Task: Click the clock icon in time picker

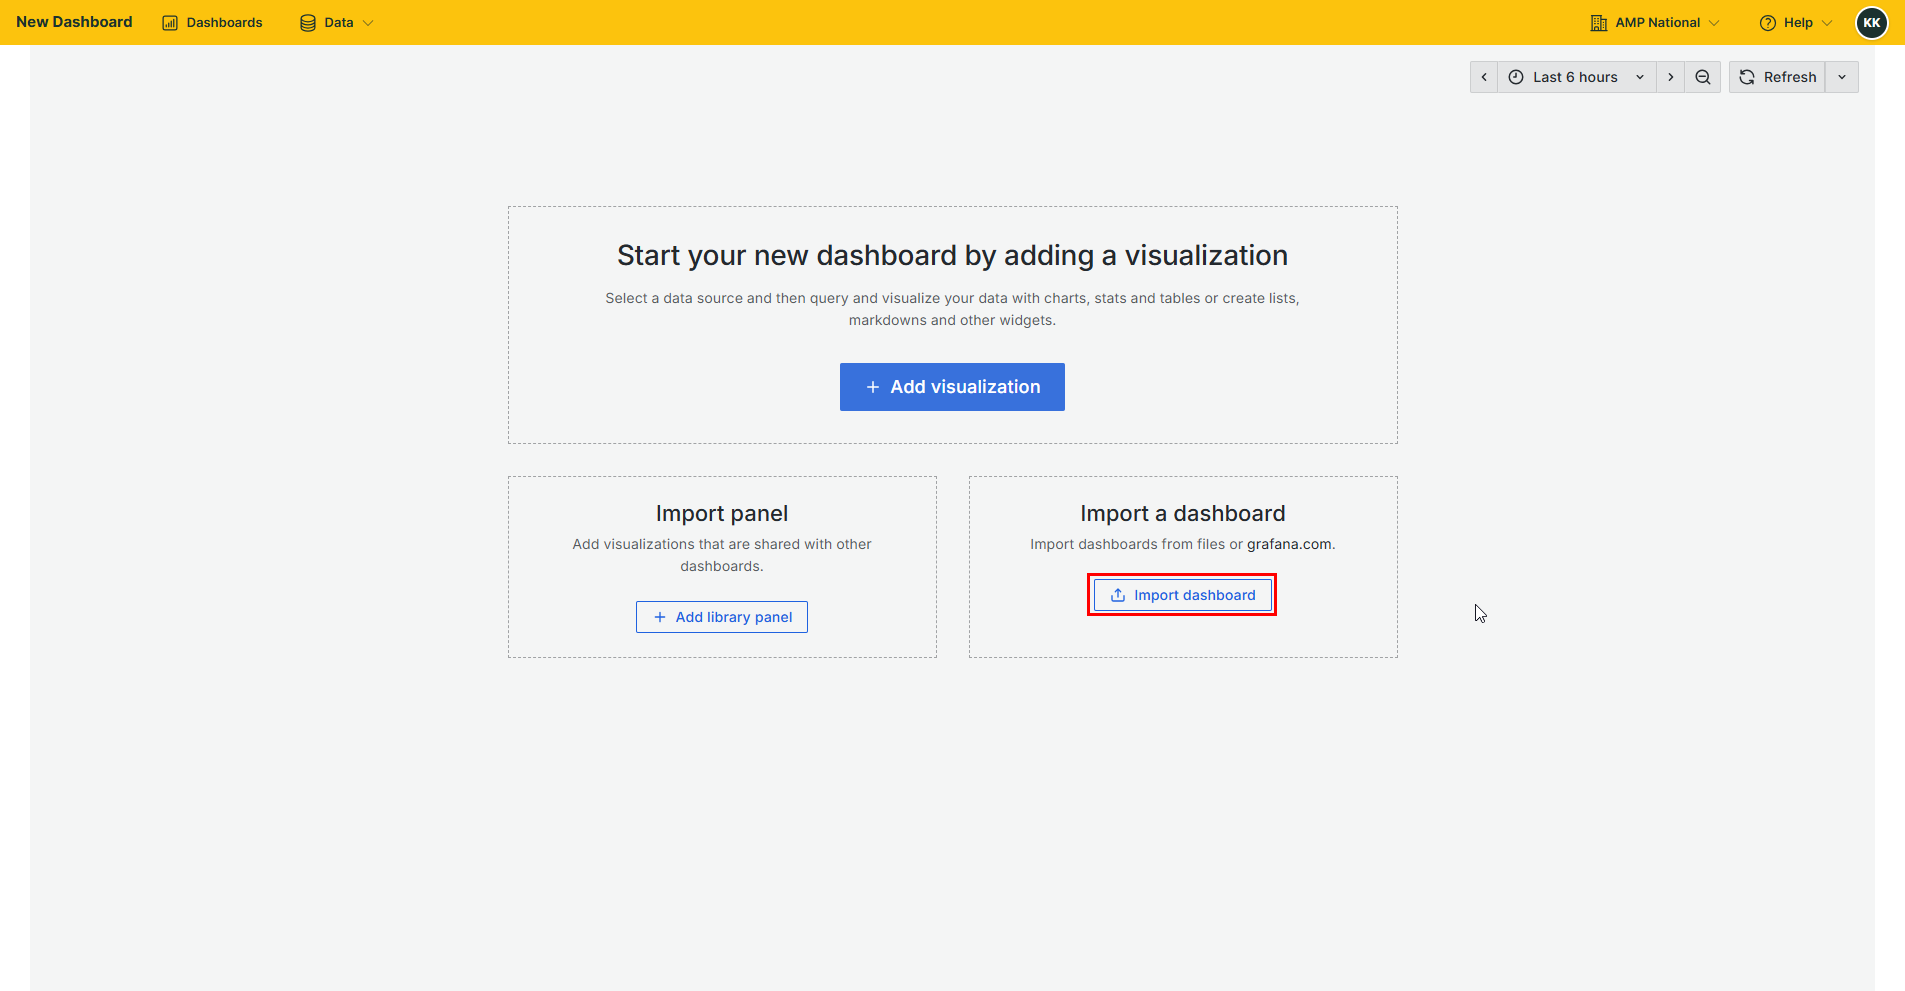Action: pos(1516,77)
